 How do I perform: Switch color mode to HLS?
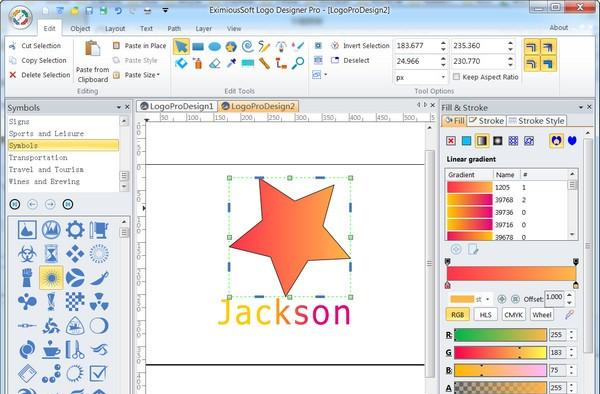tap(485, 314)
